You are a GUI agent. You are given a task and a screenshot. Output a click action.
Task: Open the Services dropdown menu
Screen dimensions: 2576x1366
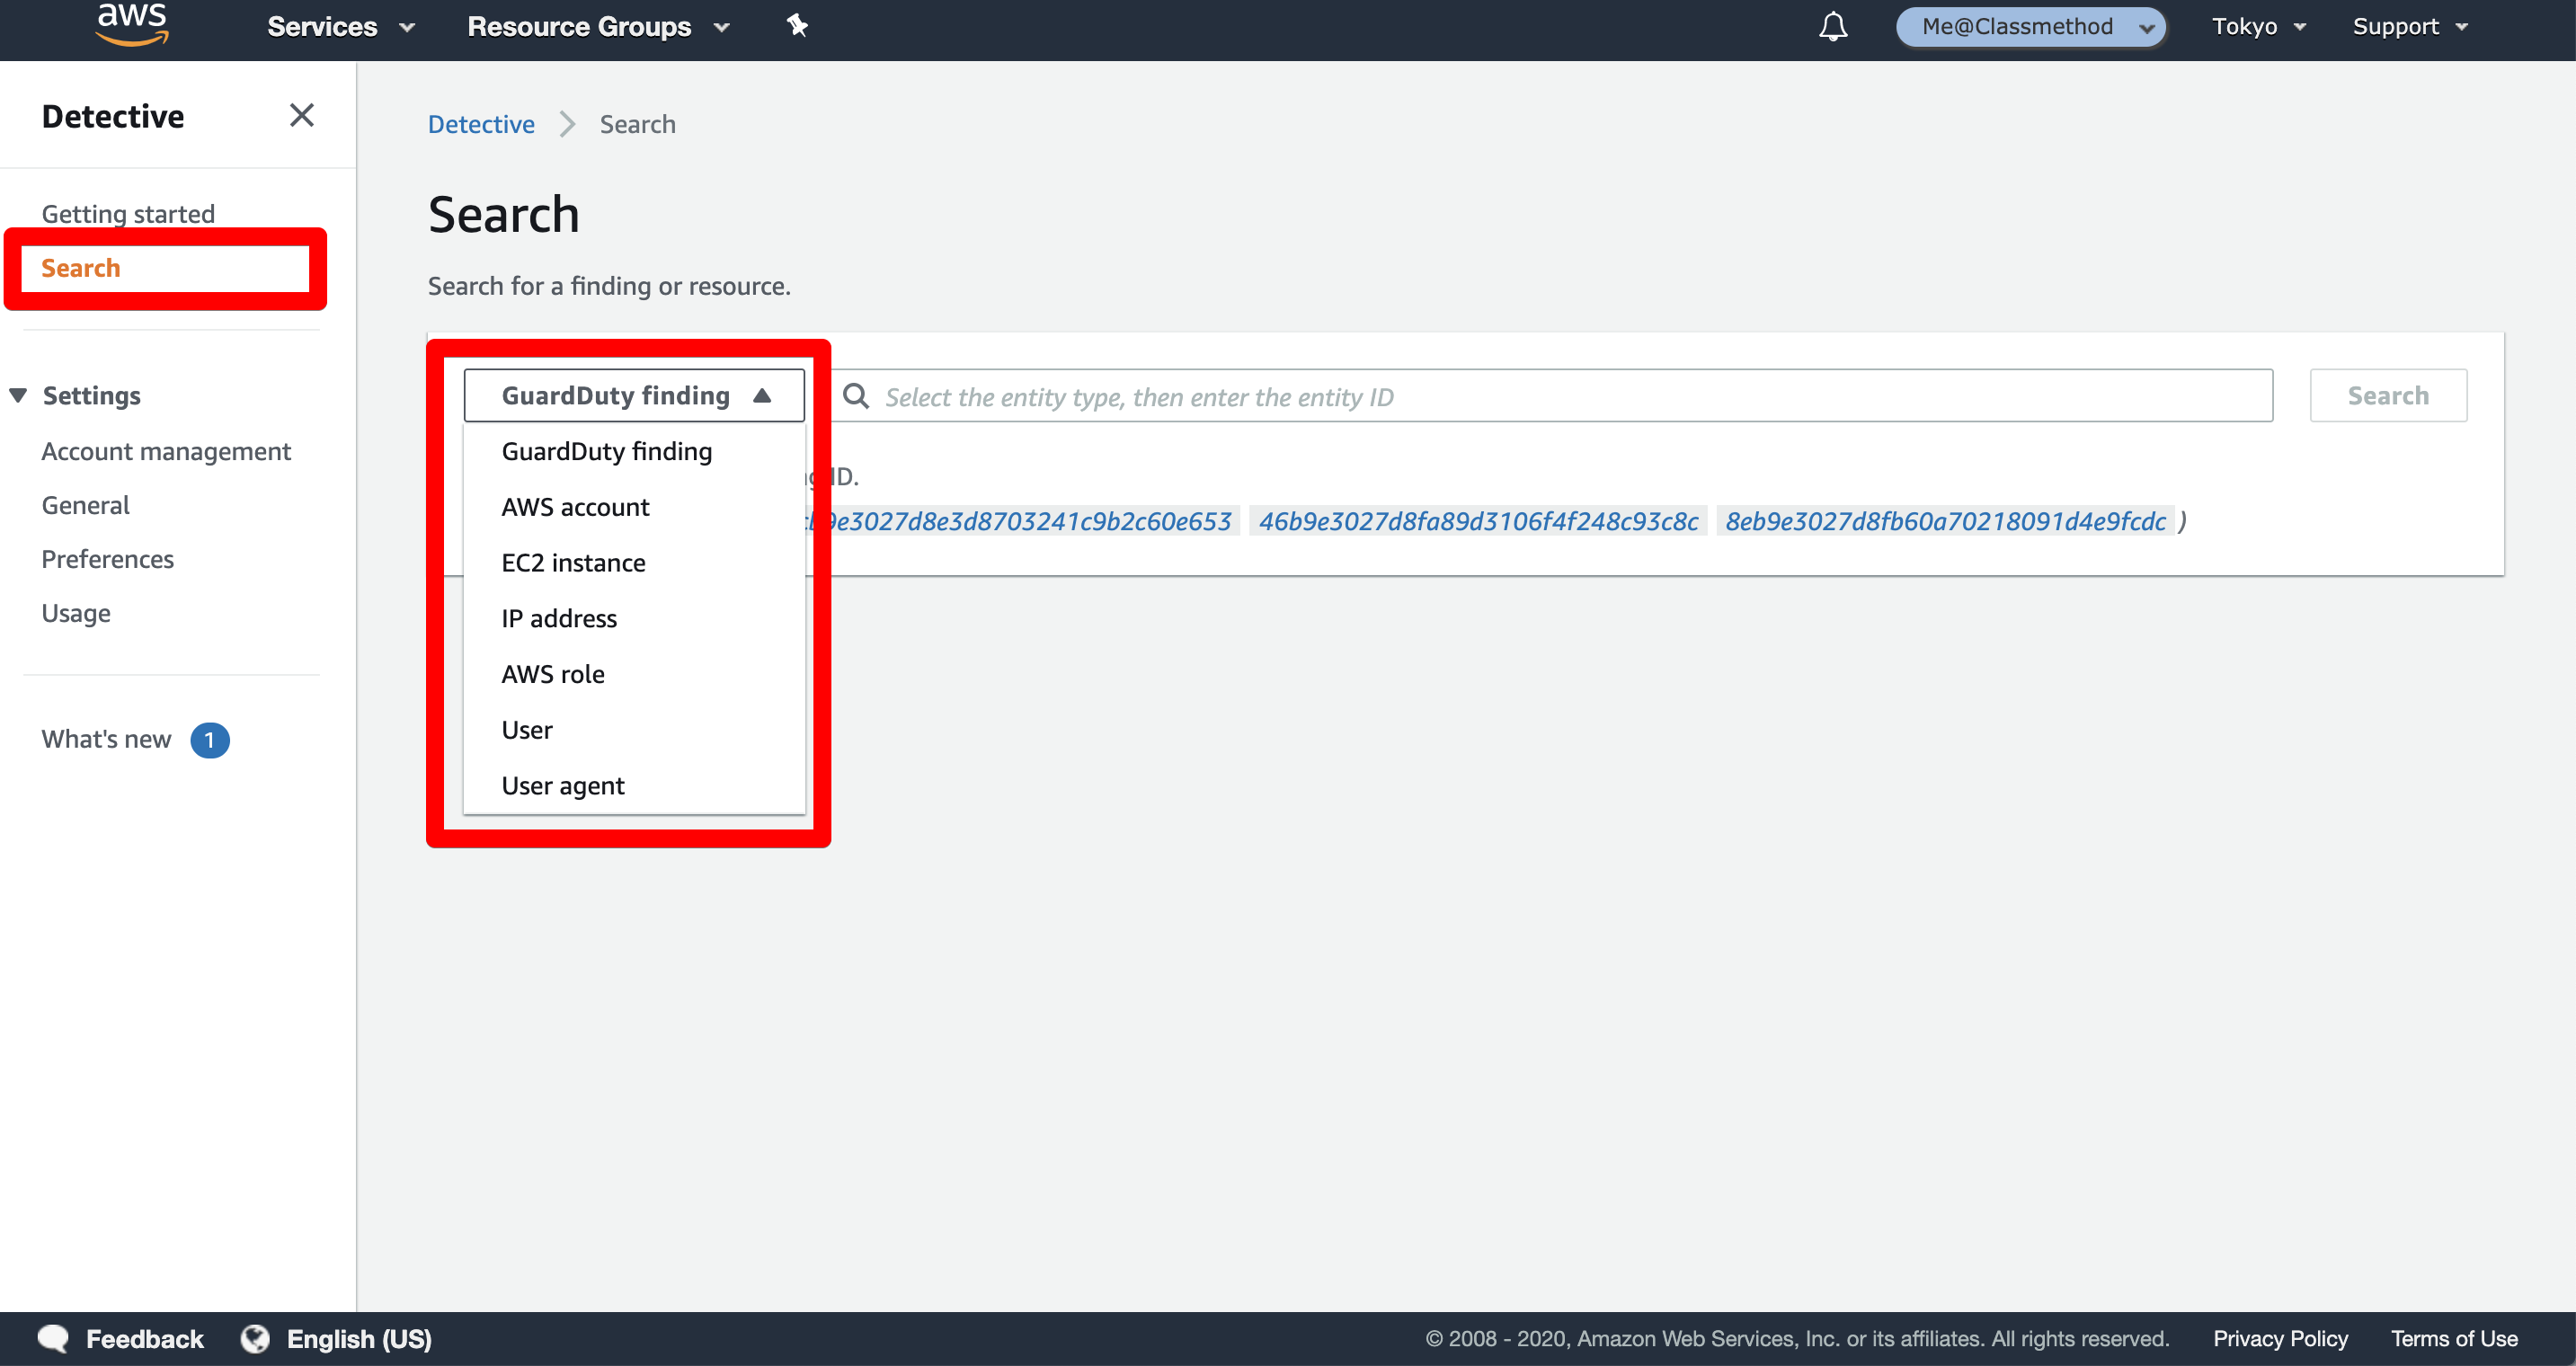coord(340,27)
